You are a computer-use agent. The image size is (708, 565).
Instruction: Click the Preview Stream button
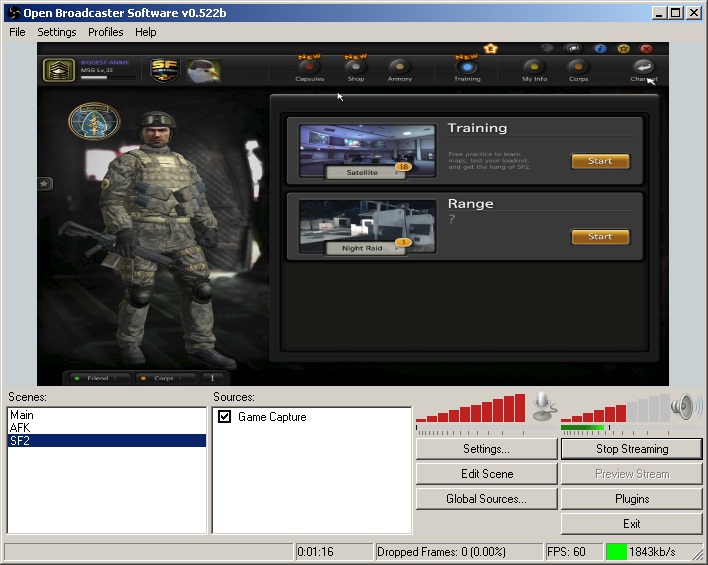coord(632,474)
